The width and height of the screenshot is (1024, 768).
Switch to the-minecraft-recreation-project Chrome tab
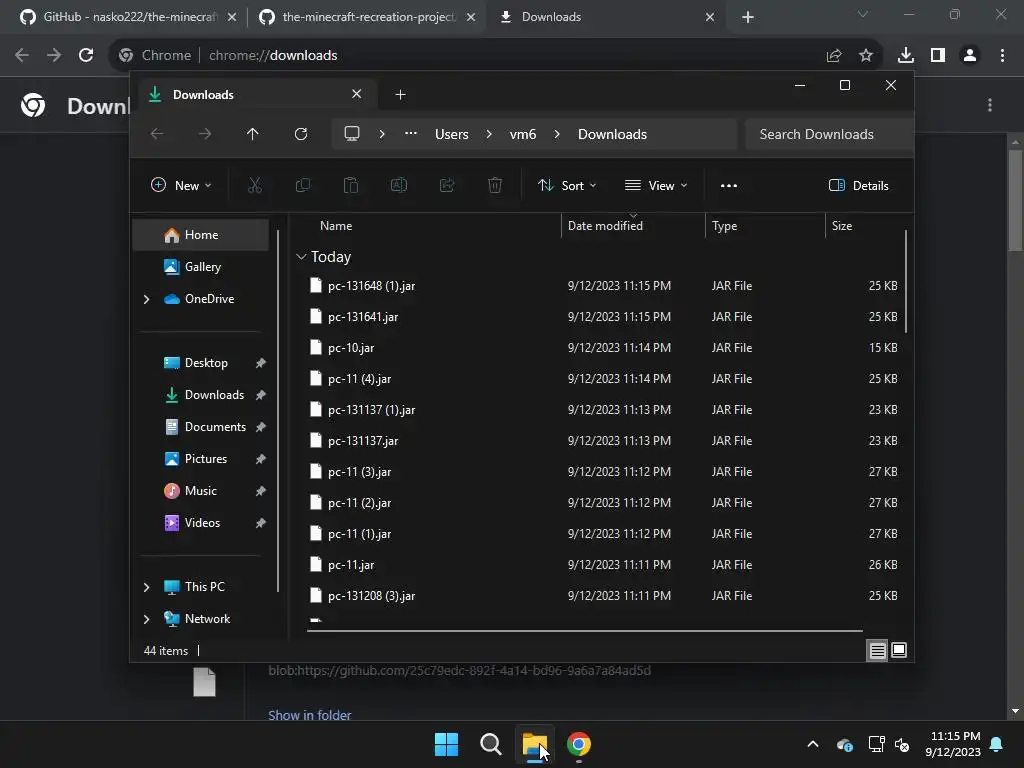click(368, 17)
